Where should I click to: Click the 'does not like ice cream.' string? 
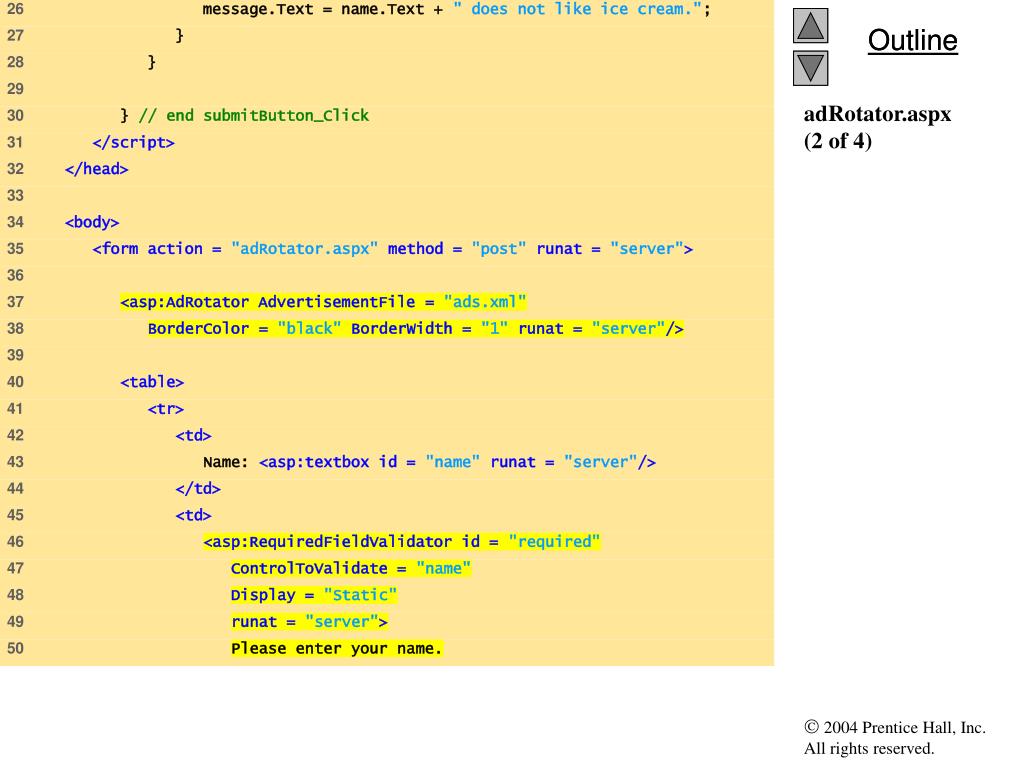click(577, 9)
